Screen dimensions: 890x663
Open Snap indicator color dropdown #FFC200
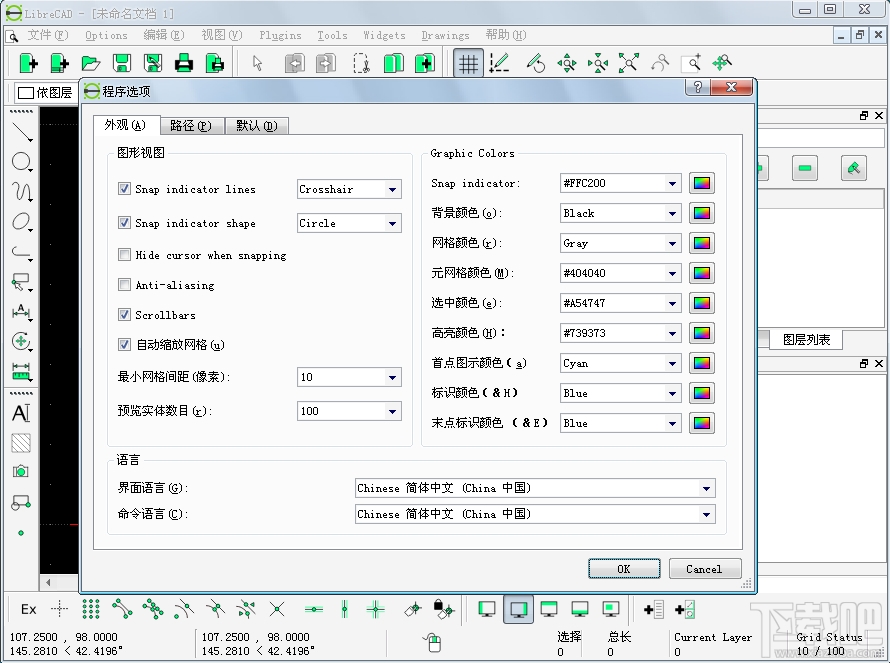tap(620, 183)
